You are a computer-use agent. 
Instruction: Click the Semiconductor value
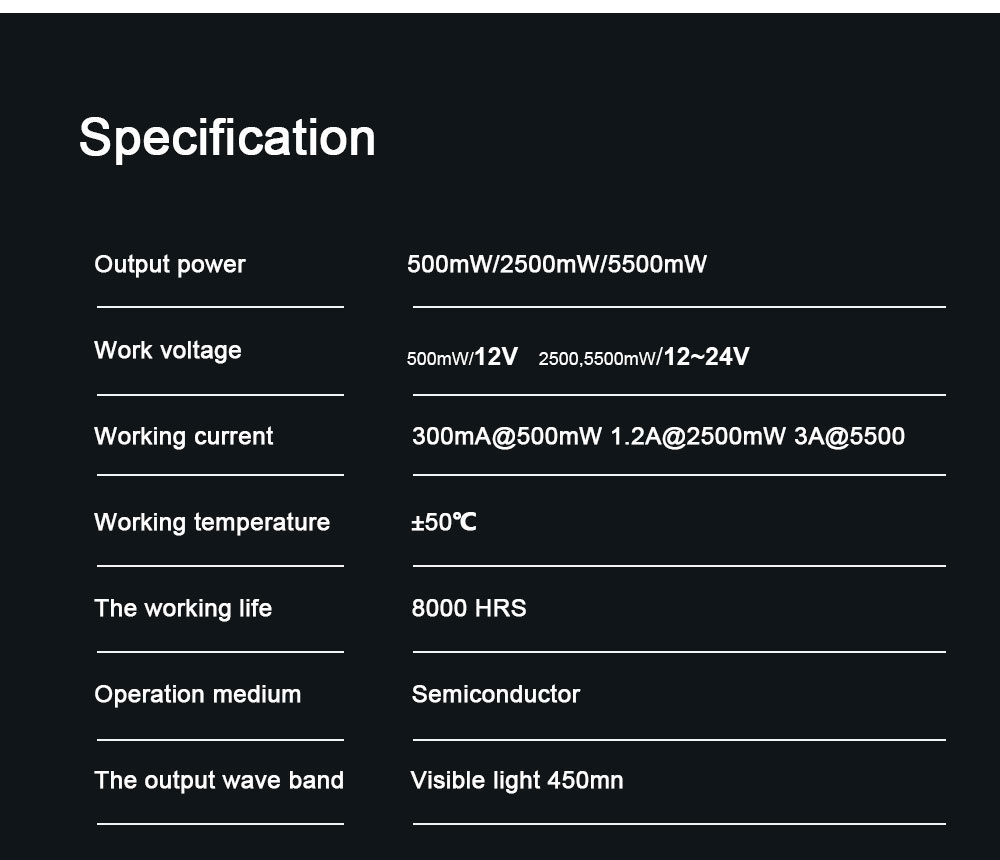tap(496, 694)
